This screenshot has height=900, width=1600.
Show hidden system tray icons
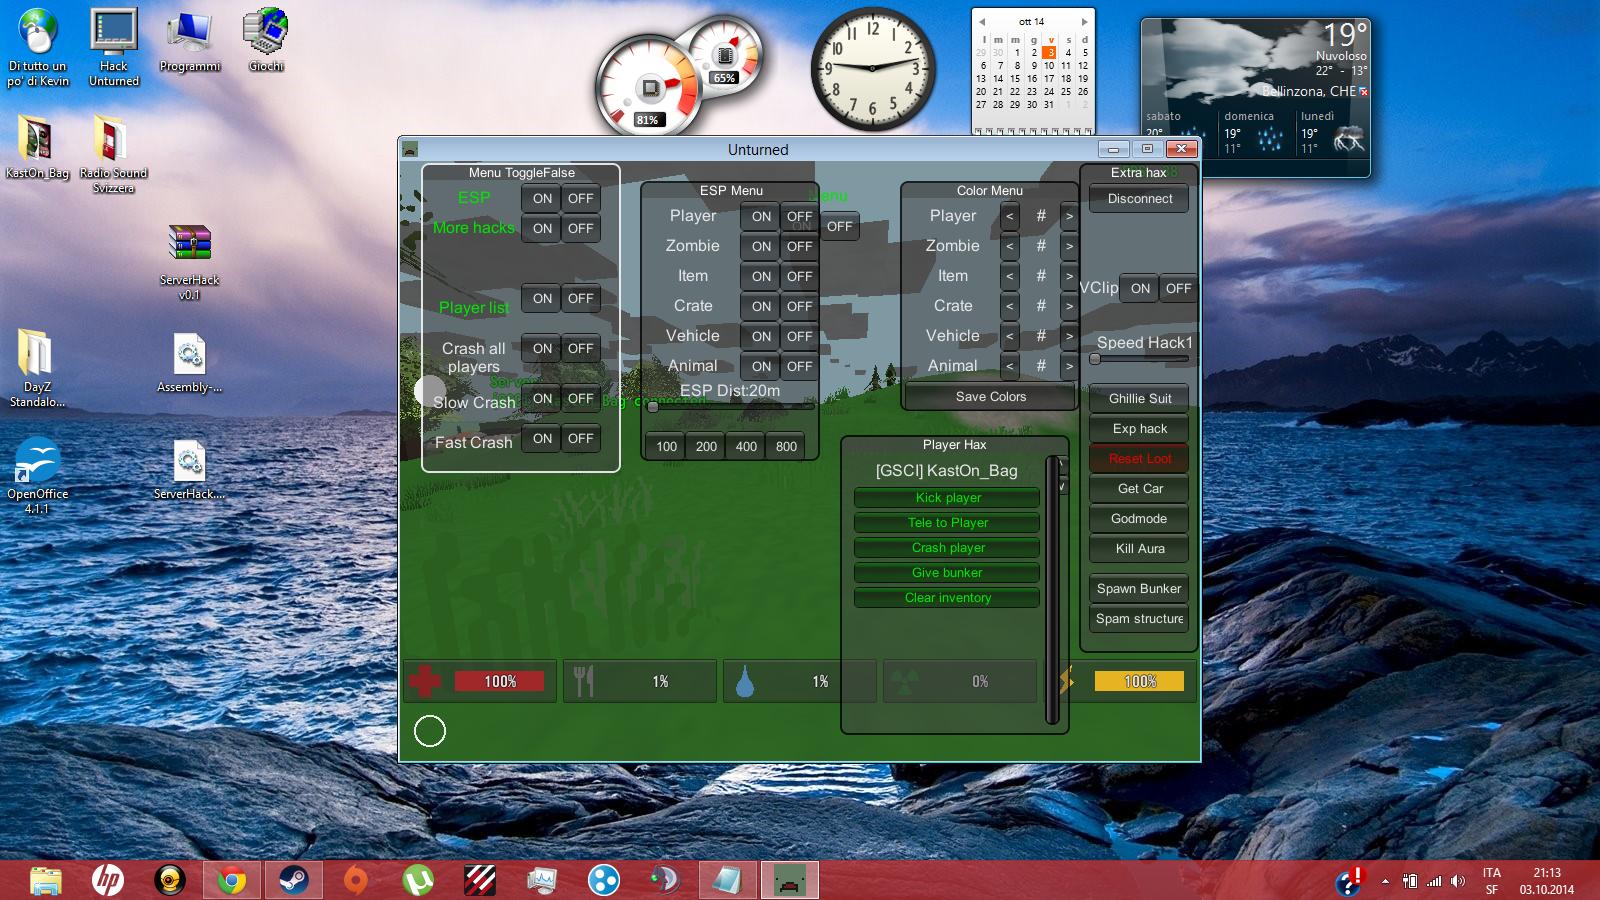click(1385, 881)
